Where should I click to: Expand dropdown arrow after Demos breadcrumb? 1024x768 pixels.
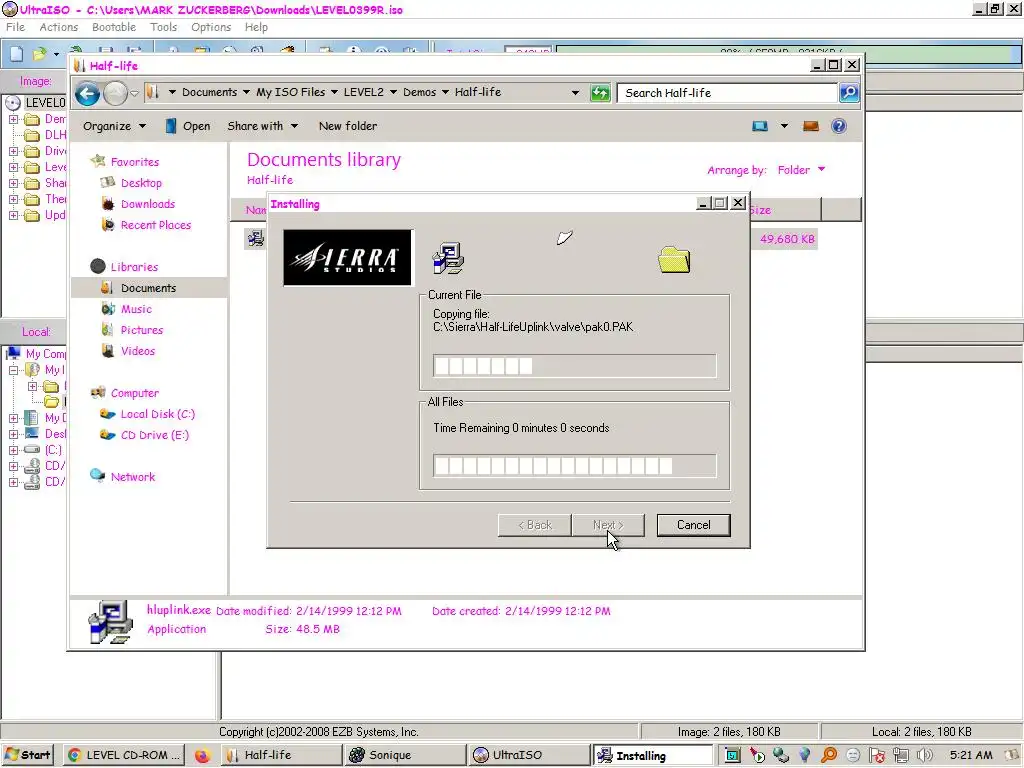click(x=445, y=92)
